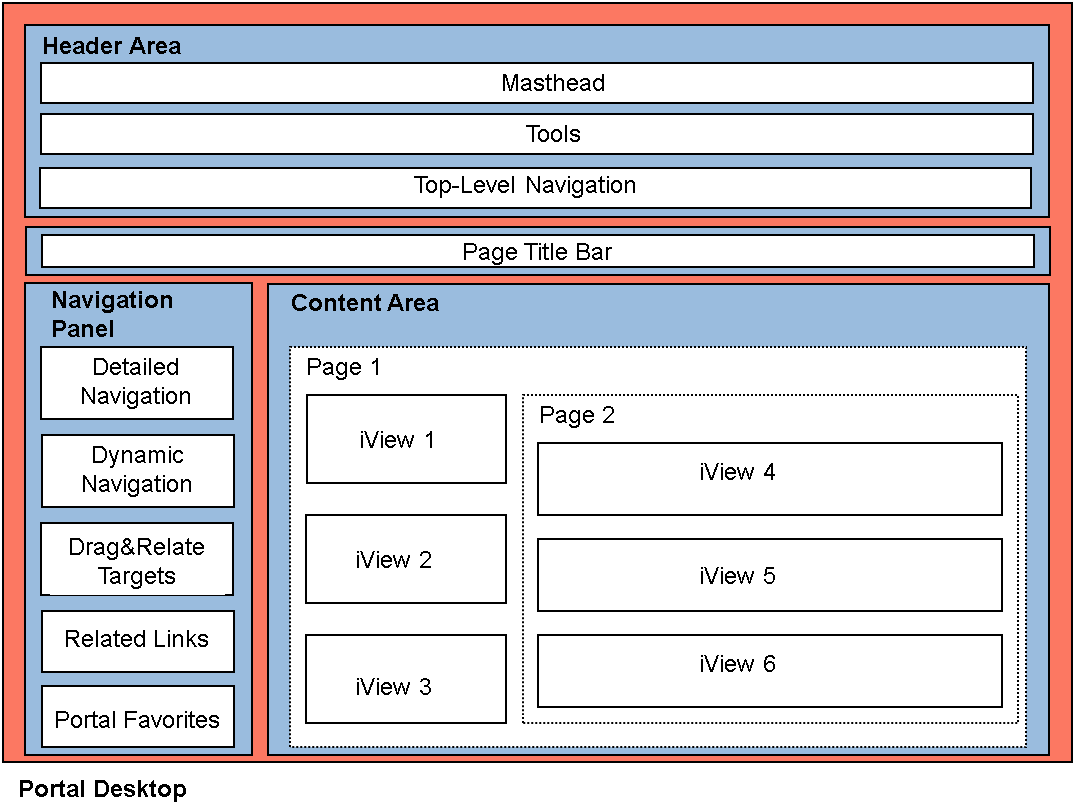This screenshot has width=1075, height=806.
Task: Click the iView 1 box
Action: tap(406, 439)
